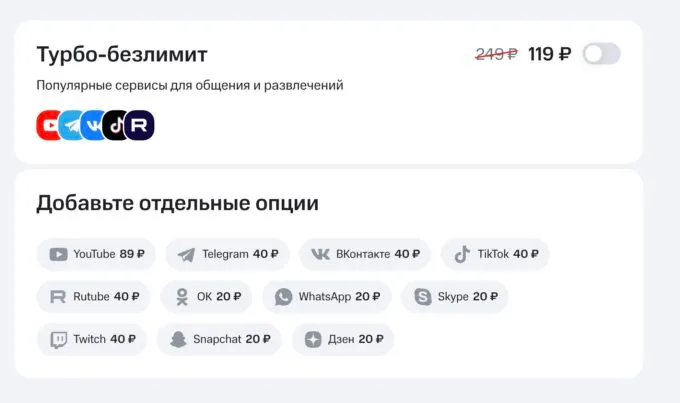Click the Telegram icon in bundle row
Viewport: 680px width, 403px height.
(x=71, y=125)
